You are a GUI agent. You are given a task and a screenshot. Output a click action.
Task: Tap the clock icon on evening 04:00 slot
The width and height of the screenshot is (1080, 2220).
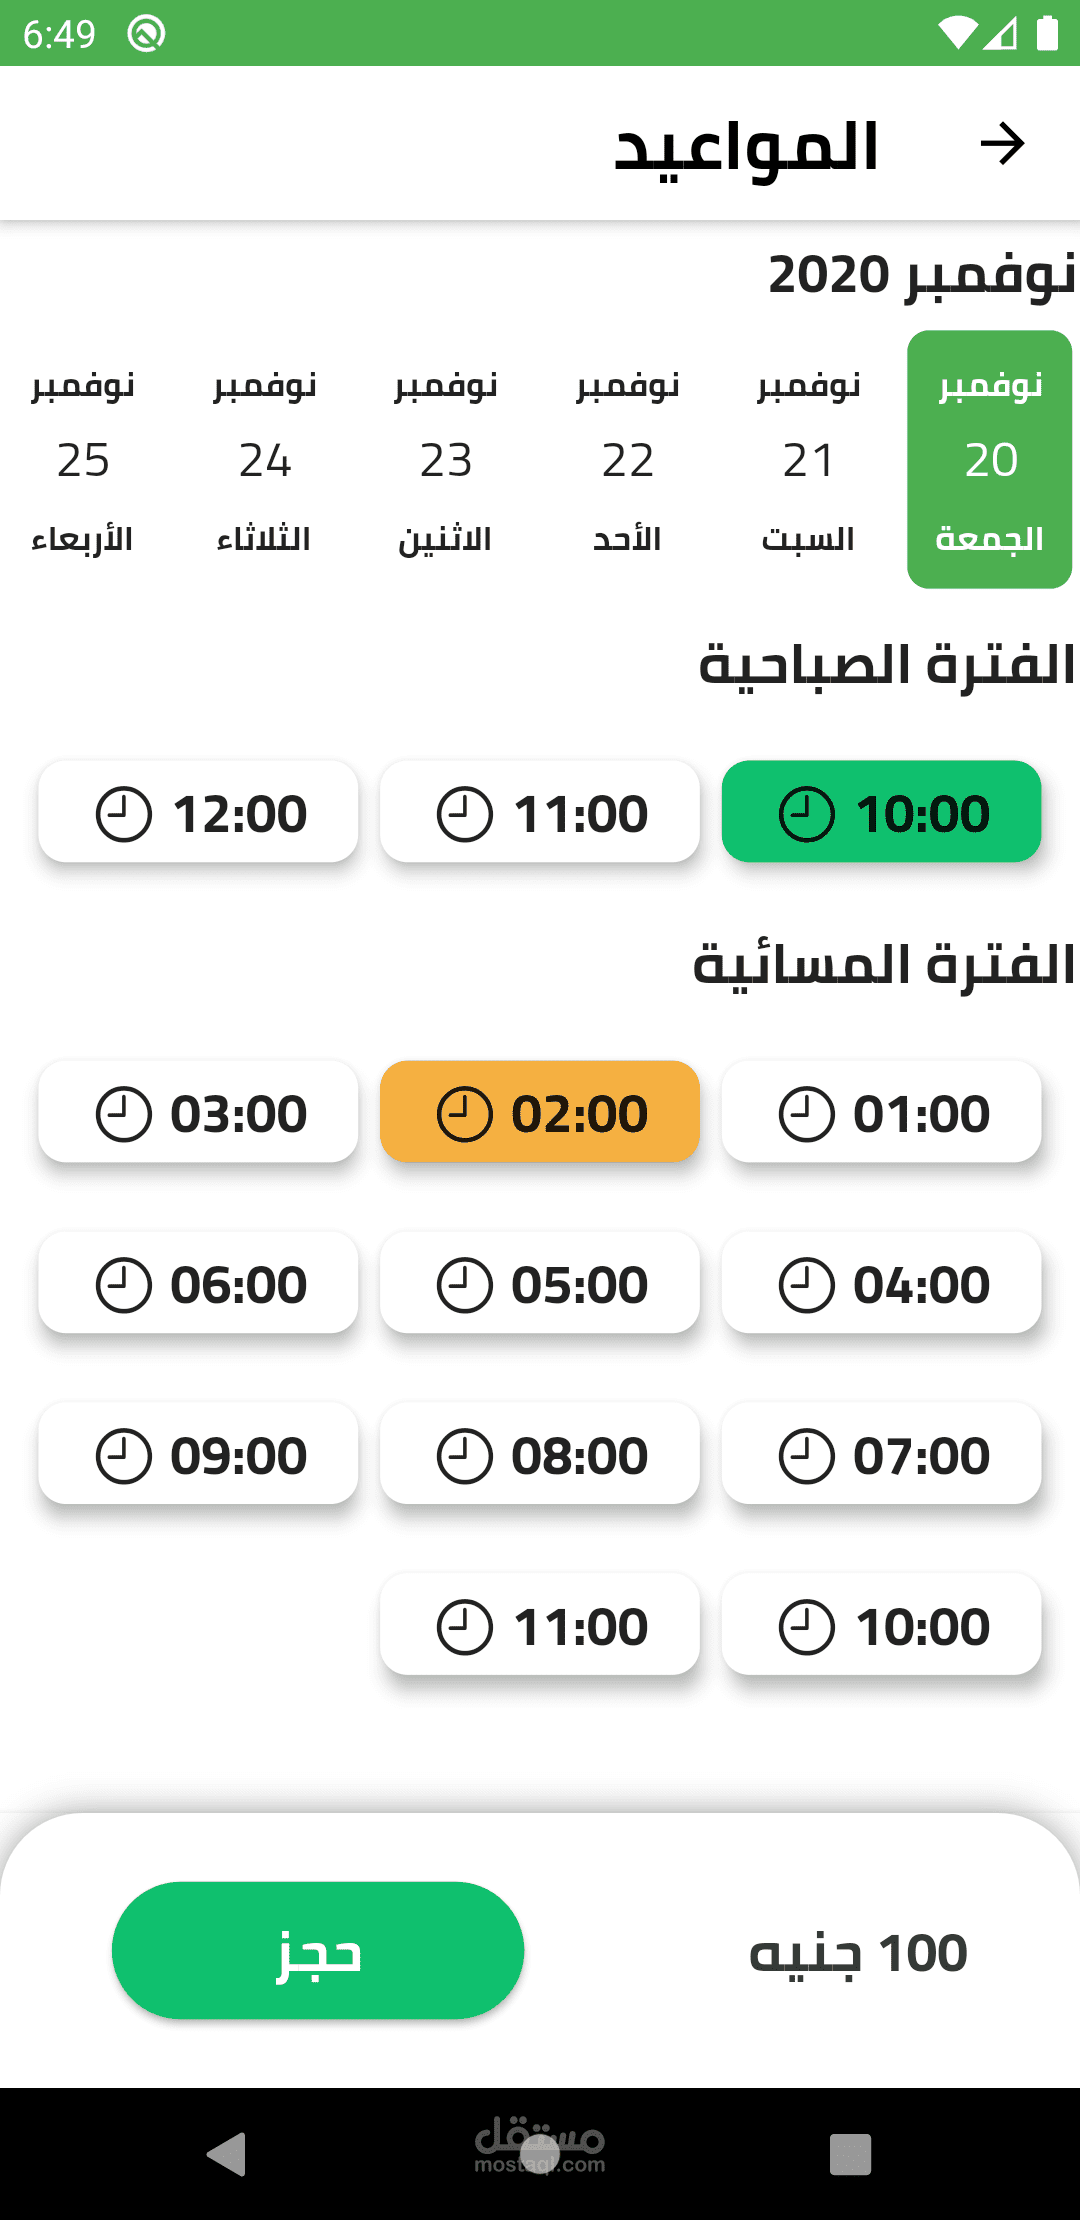coord(806,1285)
